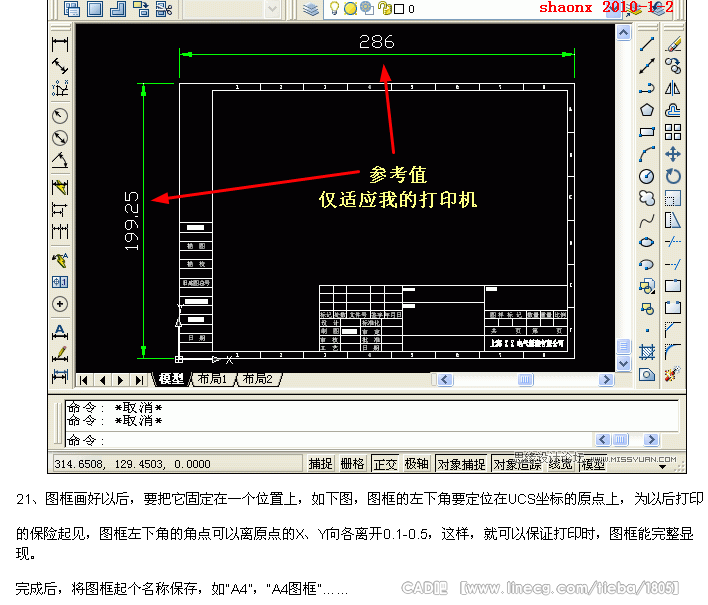This screenshot has height=605, width=708.
Task: Click the drawing area horizontal scroll-right arrow
Action: coord(606,379)
